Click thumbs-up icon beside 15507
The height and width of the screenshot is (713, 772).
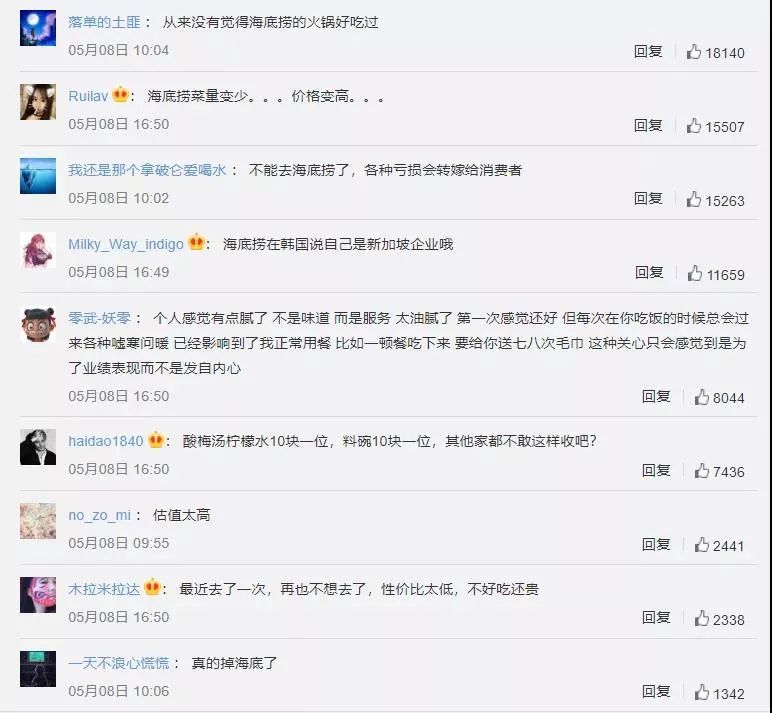[694, 126]
